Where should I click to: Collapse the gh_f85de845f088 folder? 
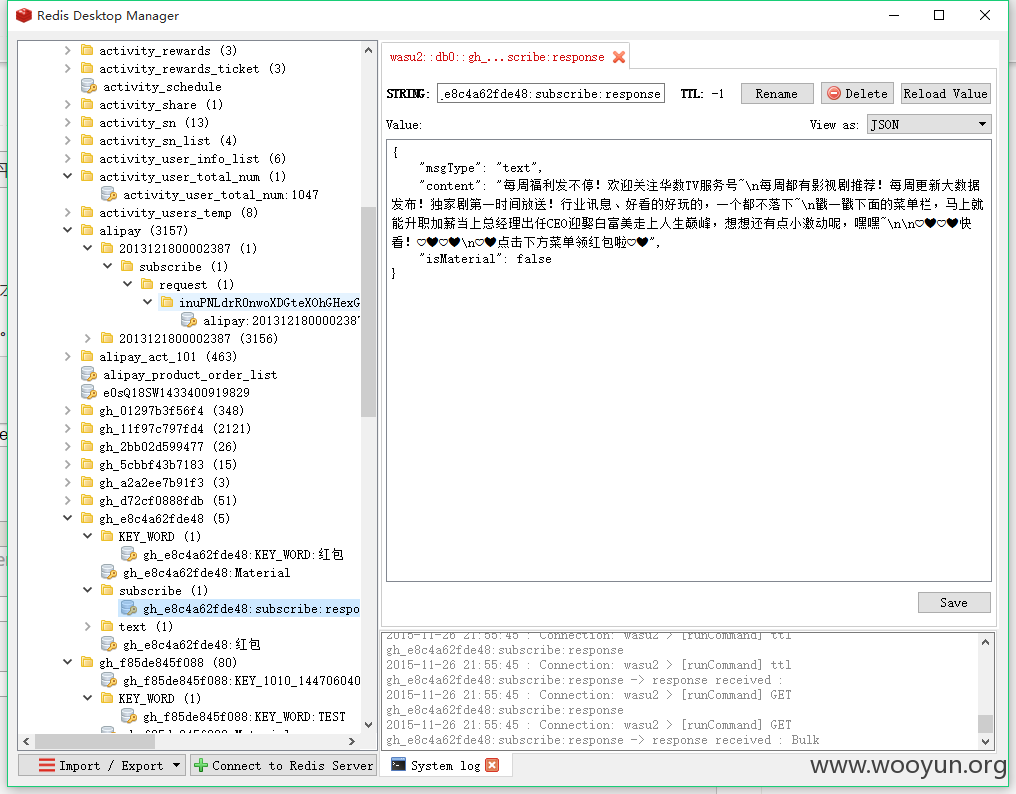point(67,662)
